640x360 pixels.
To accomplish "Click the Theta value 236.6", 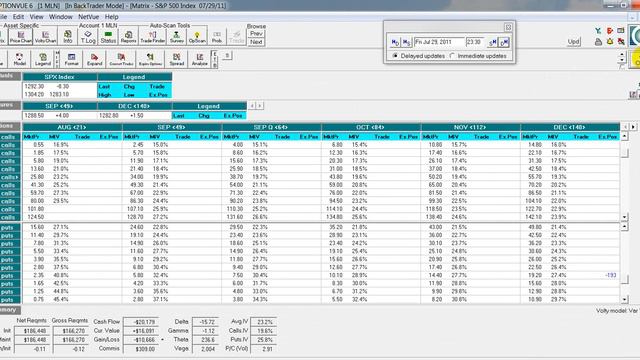I will point(205,340).
